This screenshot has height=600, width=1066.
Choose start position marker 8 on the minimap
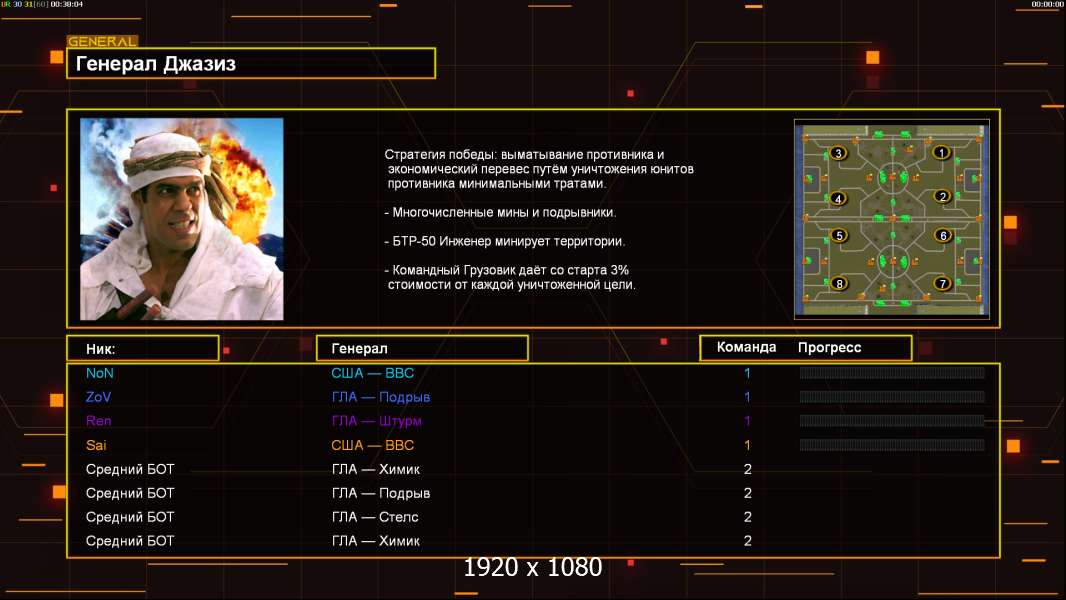tap(839, 283)
